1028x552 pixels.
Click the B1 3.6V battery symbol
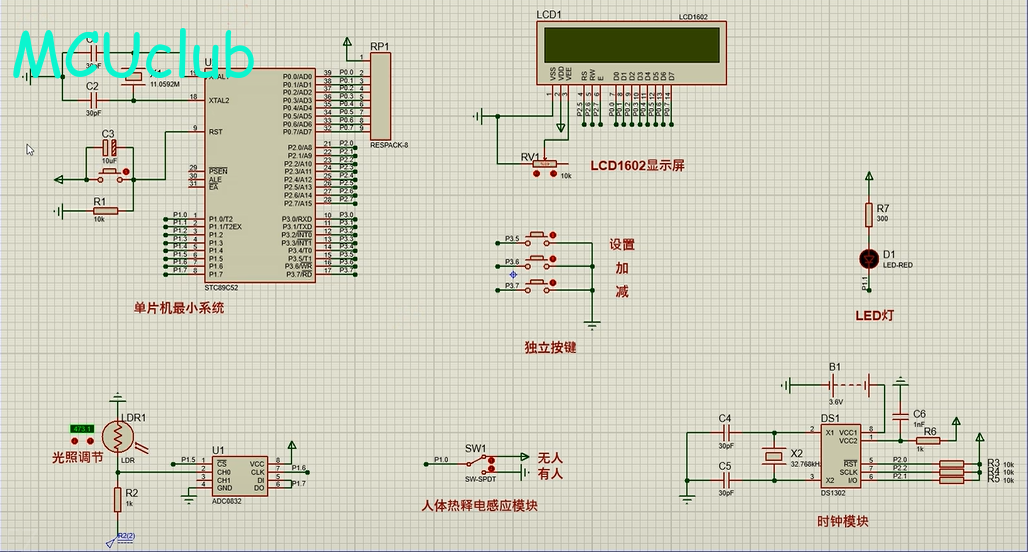click(834, 384)
